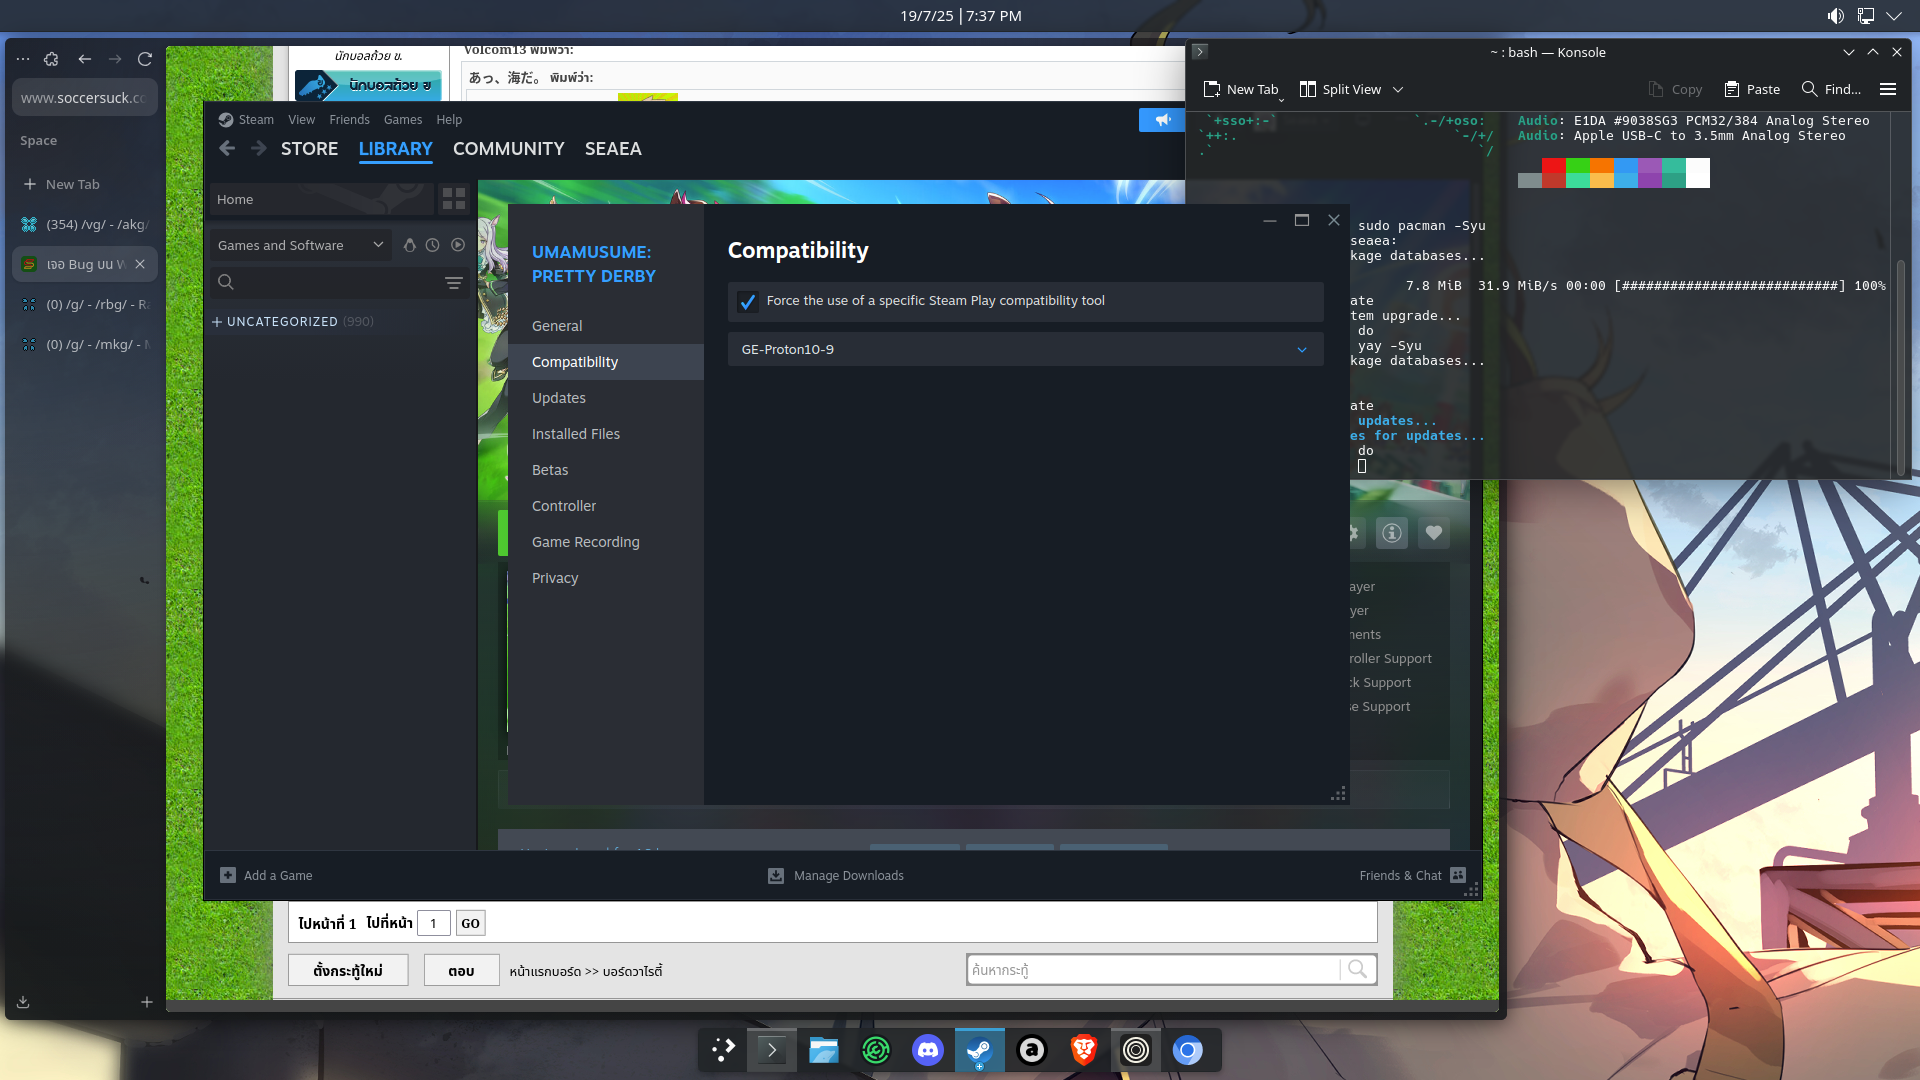The image size is (1920, 1080).
Task: Switch to the (354) /vg/ - /akg/ tab
Action: point(85,224)
